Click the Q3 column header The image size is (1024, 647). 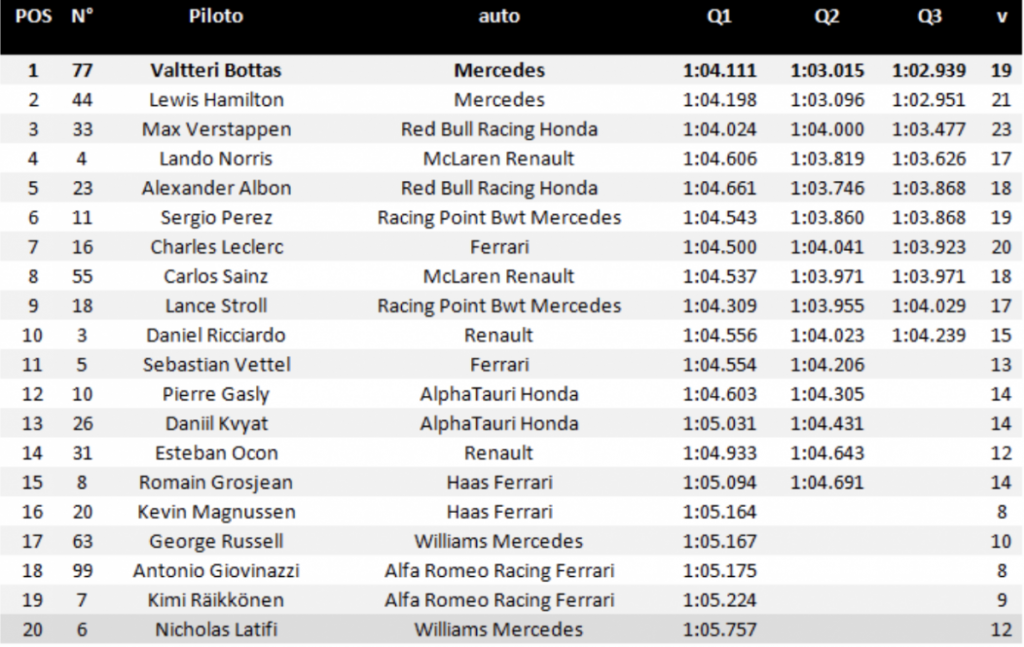pyautogui.click(x=929, y=16)
